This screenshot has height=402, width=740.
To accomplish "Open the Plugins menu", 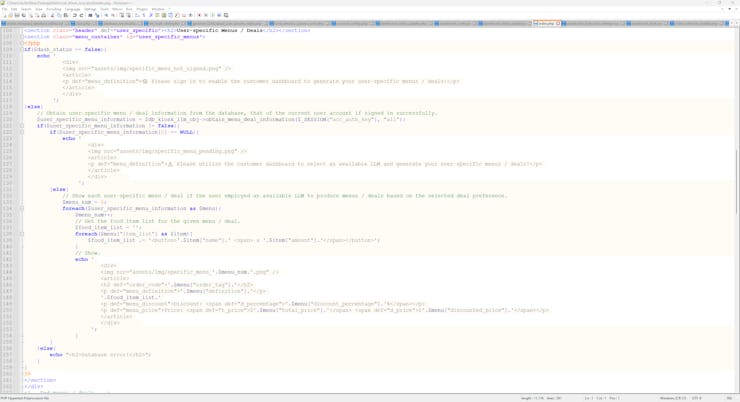I will [142, 9].
